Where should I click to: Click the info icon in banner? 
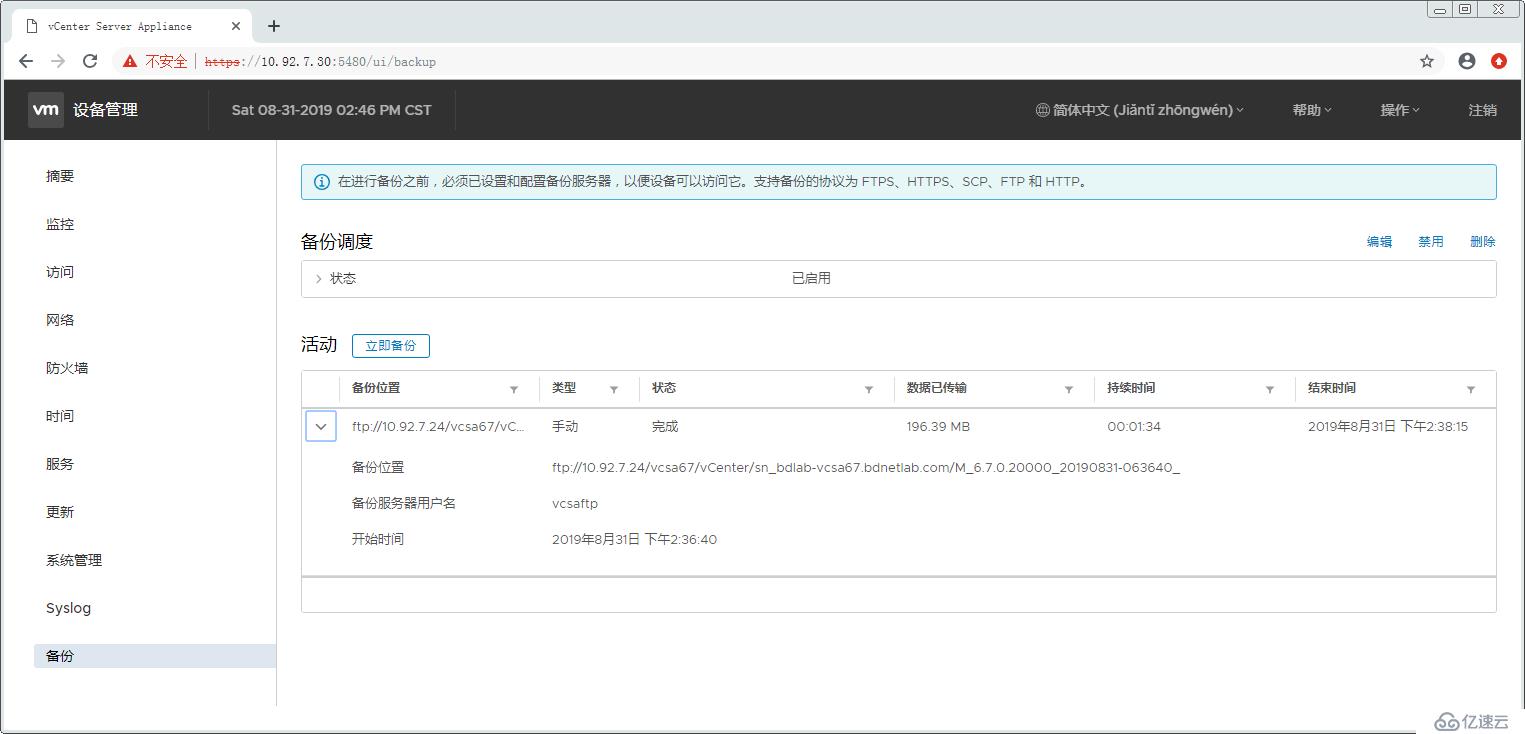point(322,182)
